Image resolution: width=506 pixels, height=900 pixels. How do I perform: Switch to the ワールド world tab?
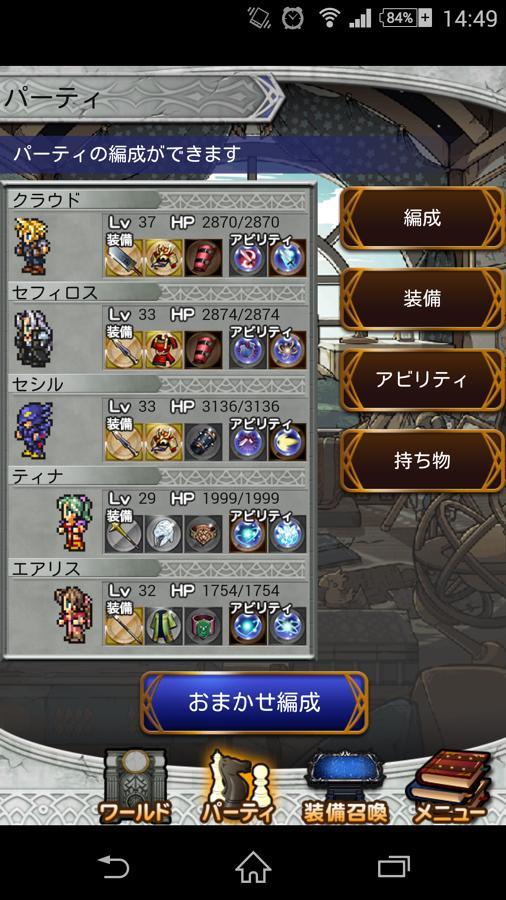point(135,786)
